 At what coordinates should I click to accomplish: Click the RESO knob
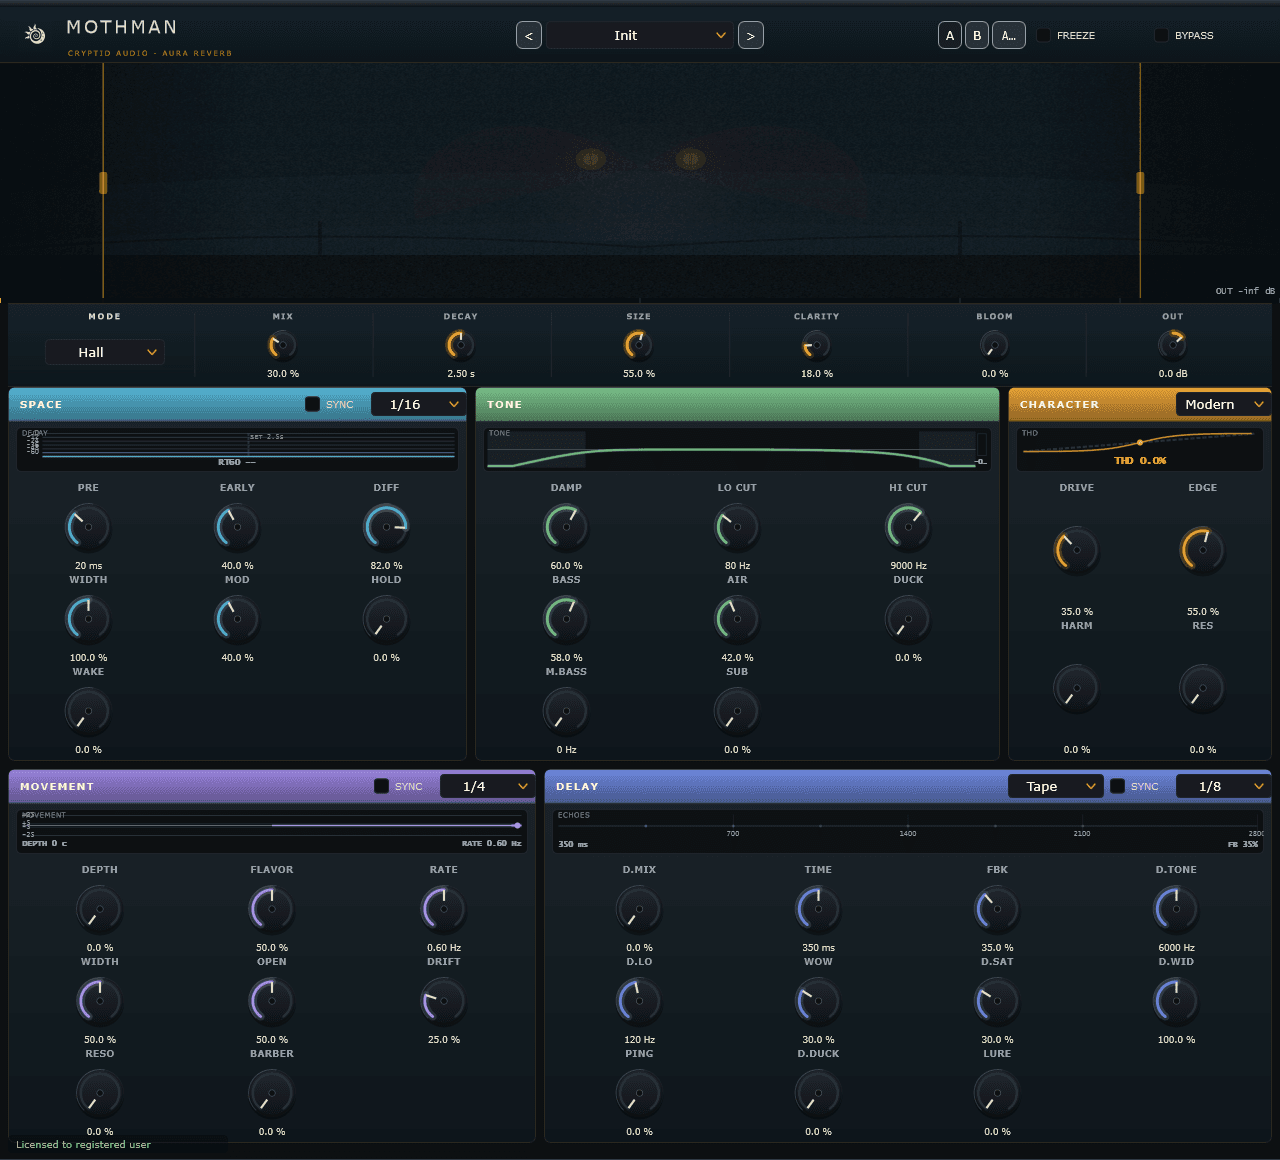[99, 1094]
